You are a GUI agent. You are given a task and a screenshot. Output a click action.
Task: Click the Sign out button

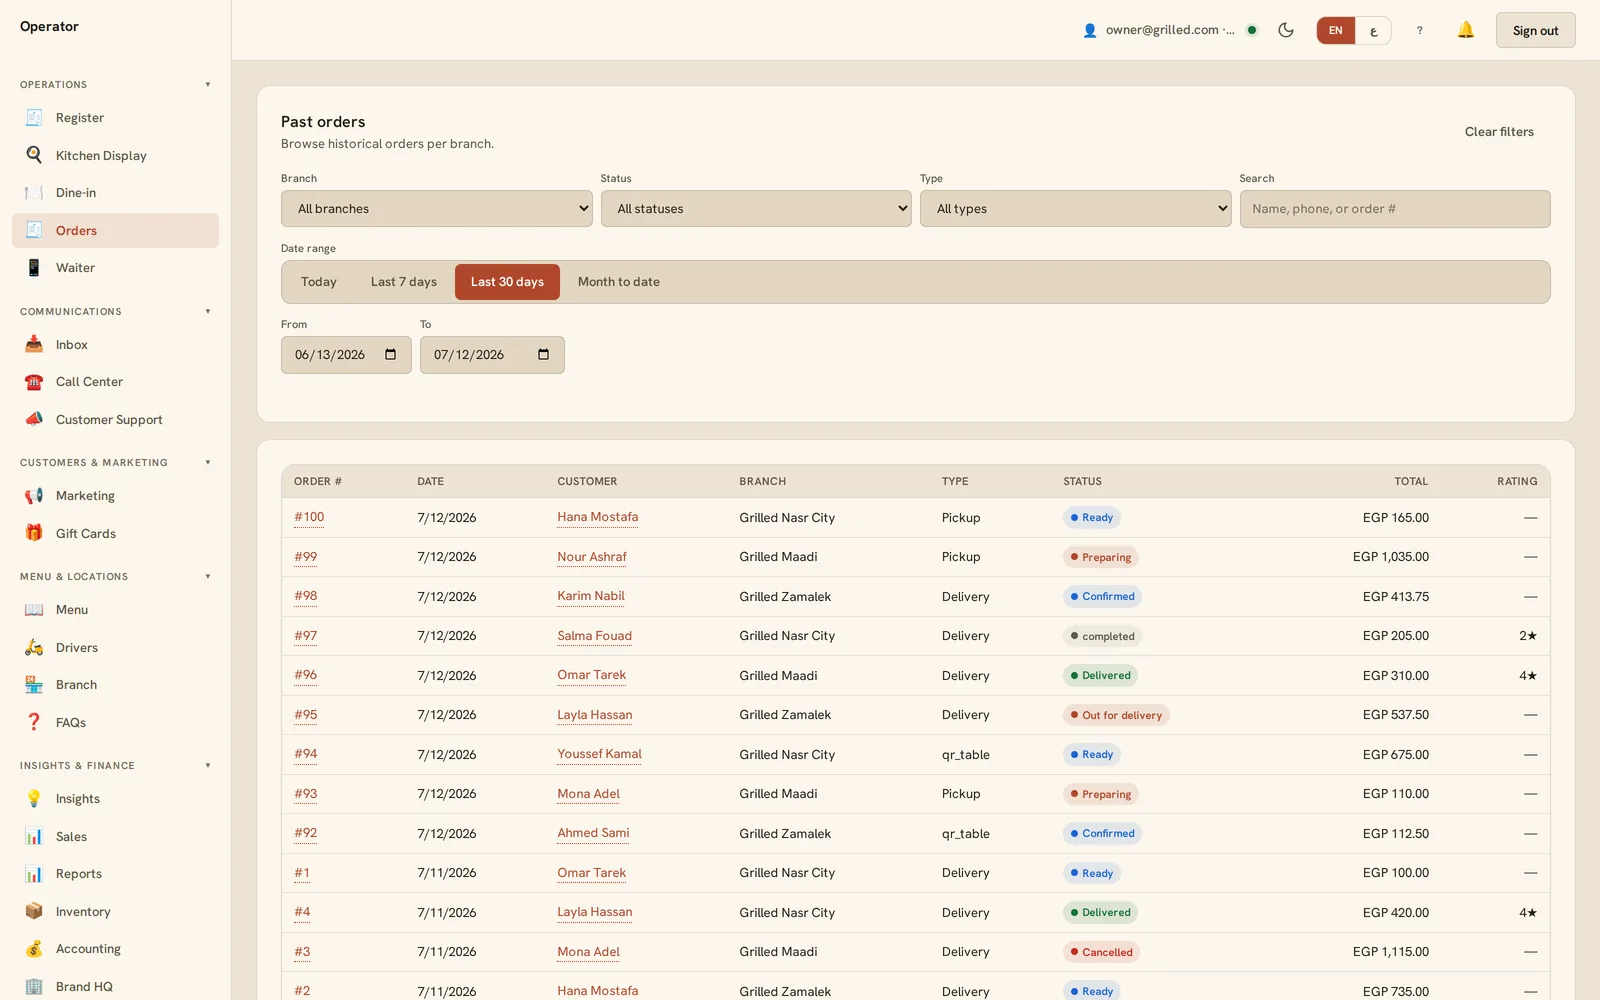pyautogui.click(x=1535, y=30)
